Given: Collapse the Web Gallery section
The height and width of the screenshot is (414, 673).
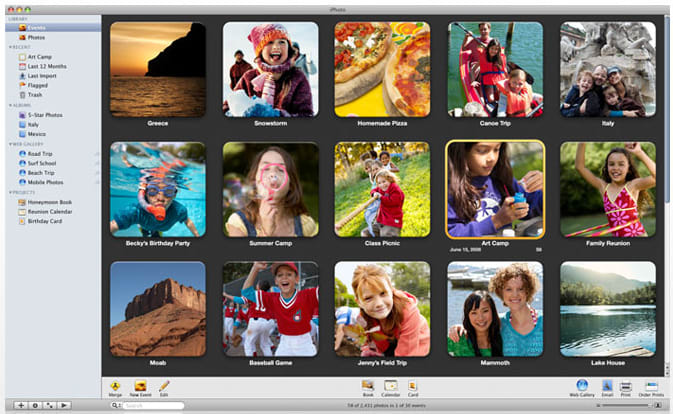Looking at the screenshot, I should (x=10, y=144).
